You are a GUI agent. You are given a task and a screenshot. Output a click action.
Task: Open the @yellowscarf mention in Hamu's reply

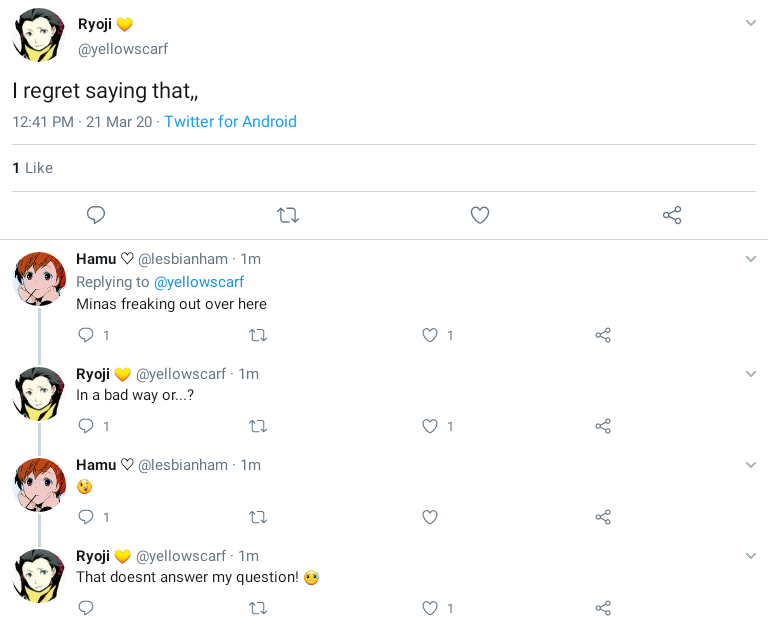point(198,282)
